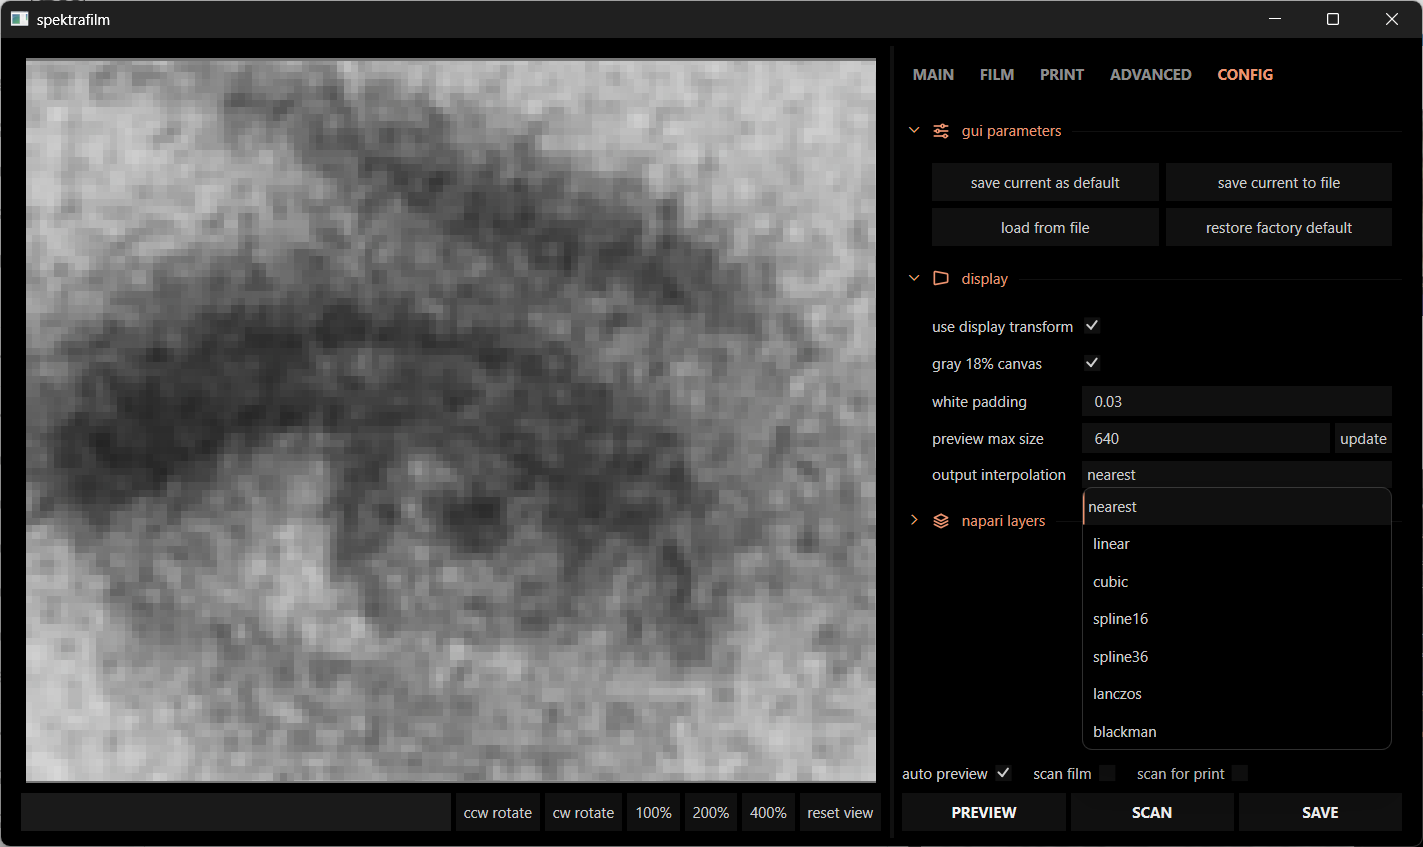
Task: Pick lanczos interpolation option
Action: [x=1237, y=694]
